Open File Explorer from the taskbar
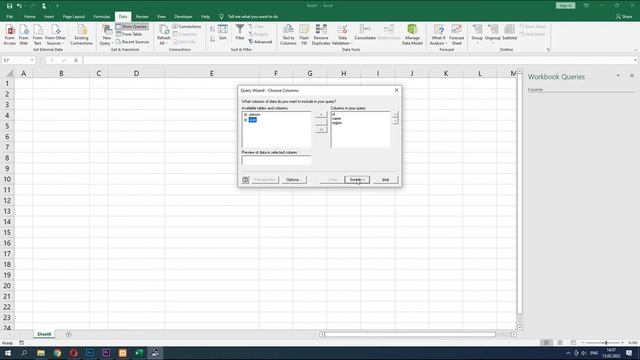Viewport: 640px width, 360px height. point(41,353)
